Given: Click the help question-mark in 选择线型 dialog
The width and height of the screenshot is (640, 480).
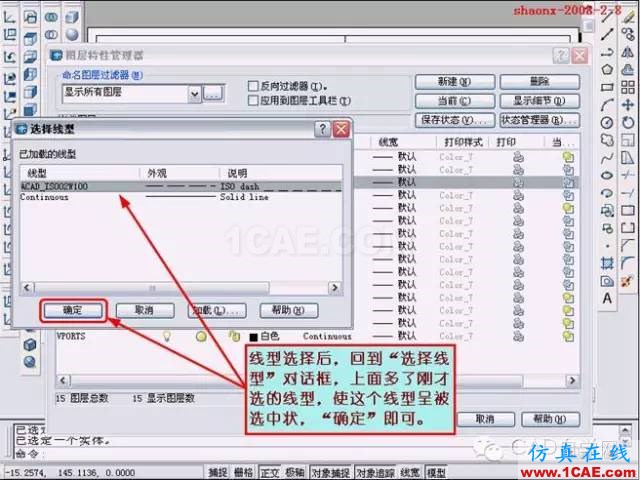Looking at the screenshot, I should tap(322, 129).
